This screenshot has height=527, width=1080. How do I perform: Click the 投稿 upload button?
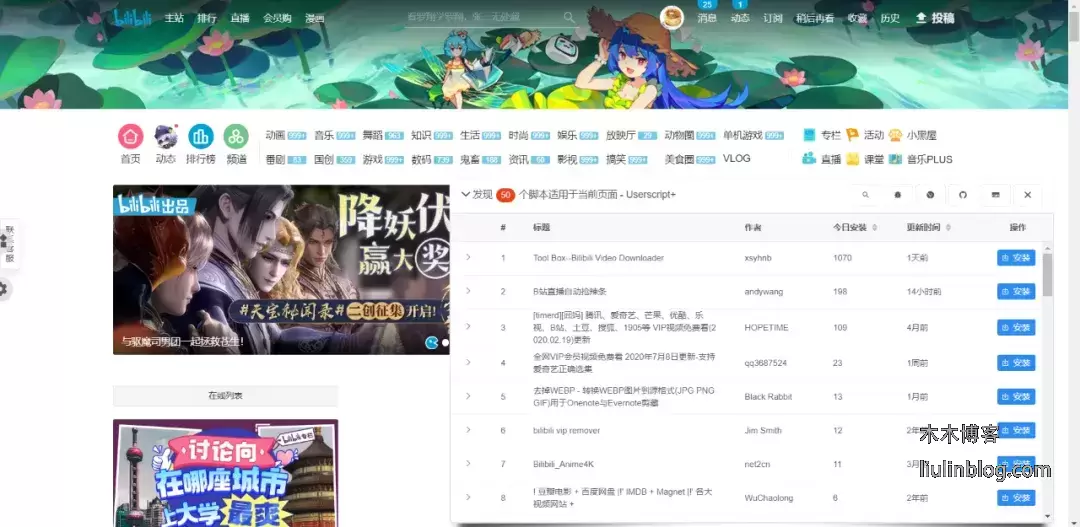tap(934, 18)
